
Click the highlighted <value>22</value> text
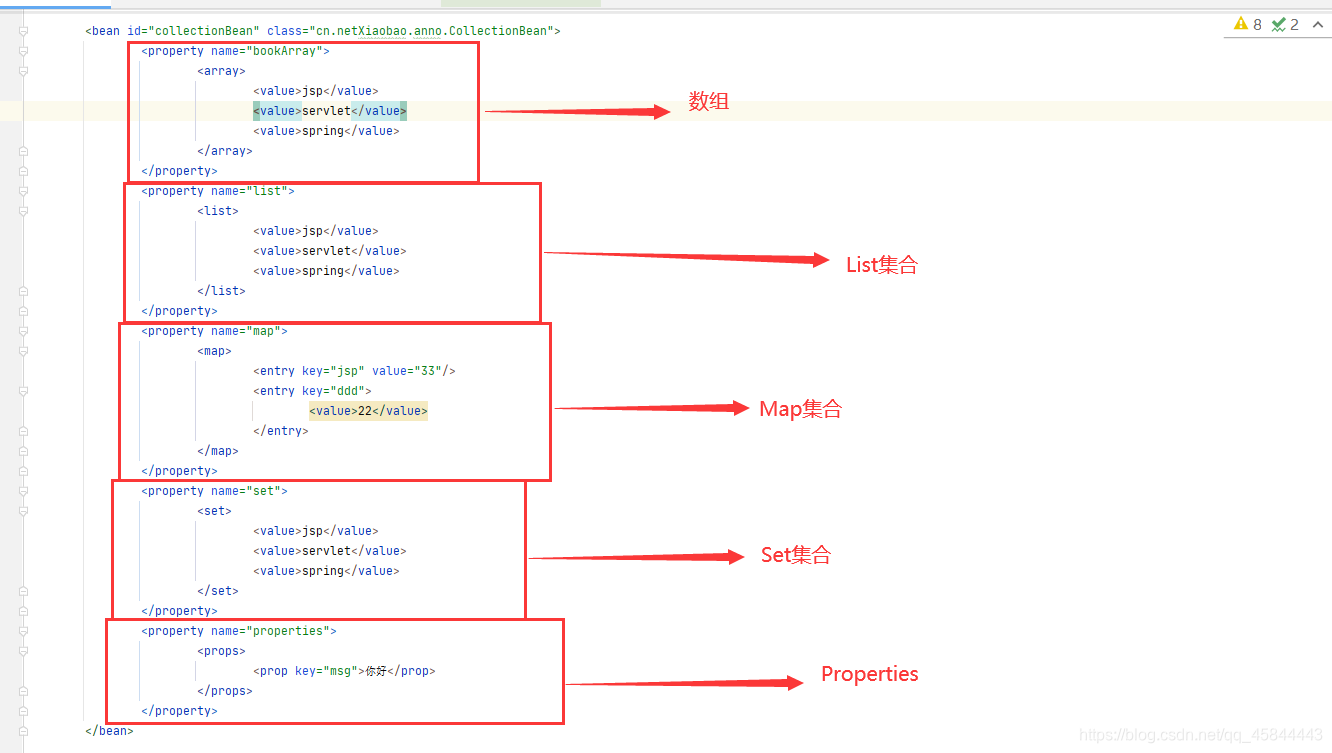(368, 411)
